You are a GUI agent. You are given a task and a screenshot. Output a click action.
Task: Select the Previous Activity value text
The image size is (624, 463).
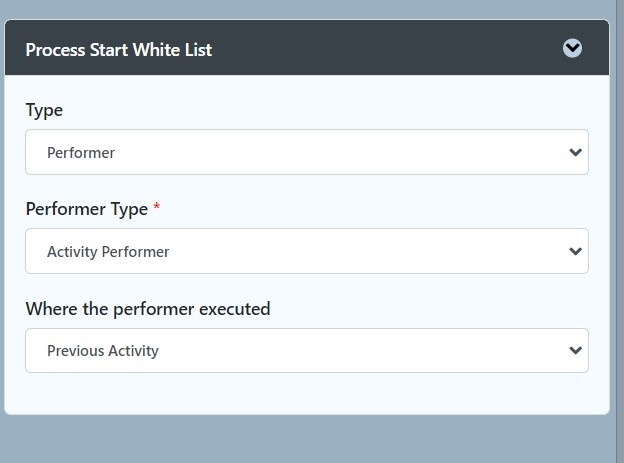point(103,351)
